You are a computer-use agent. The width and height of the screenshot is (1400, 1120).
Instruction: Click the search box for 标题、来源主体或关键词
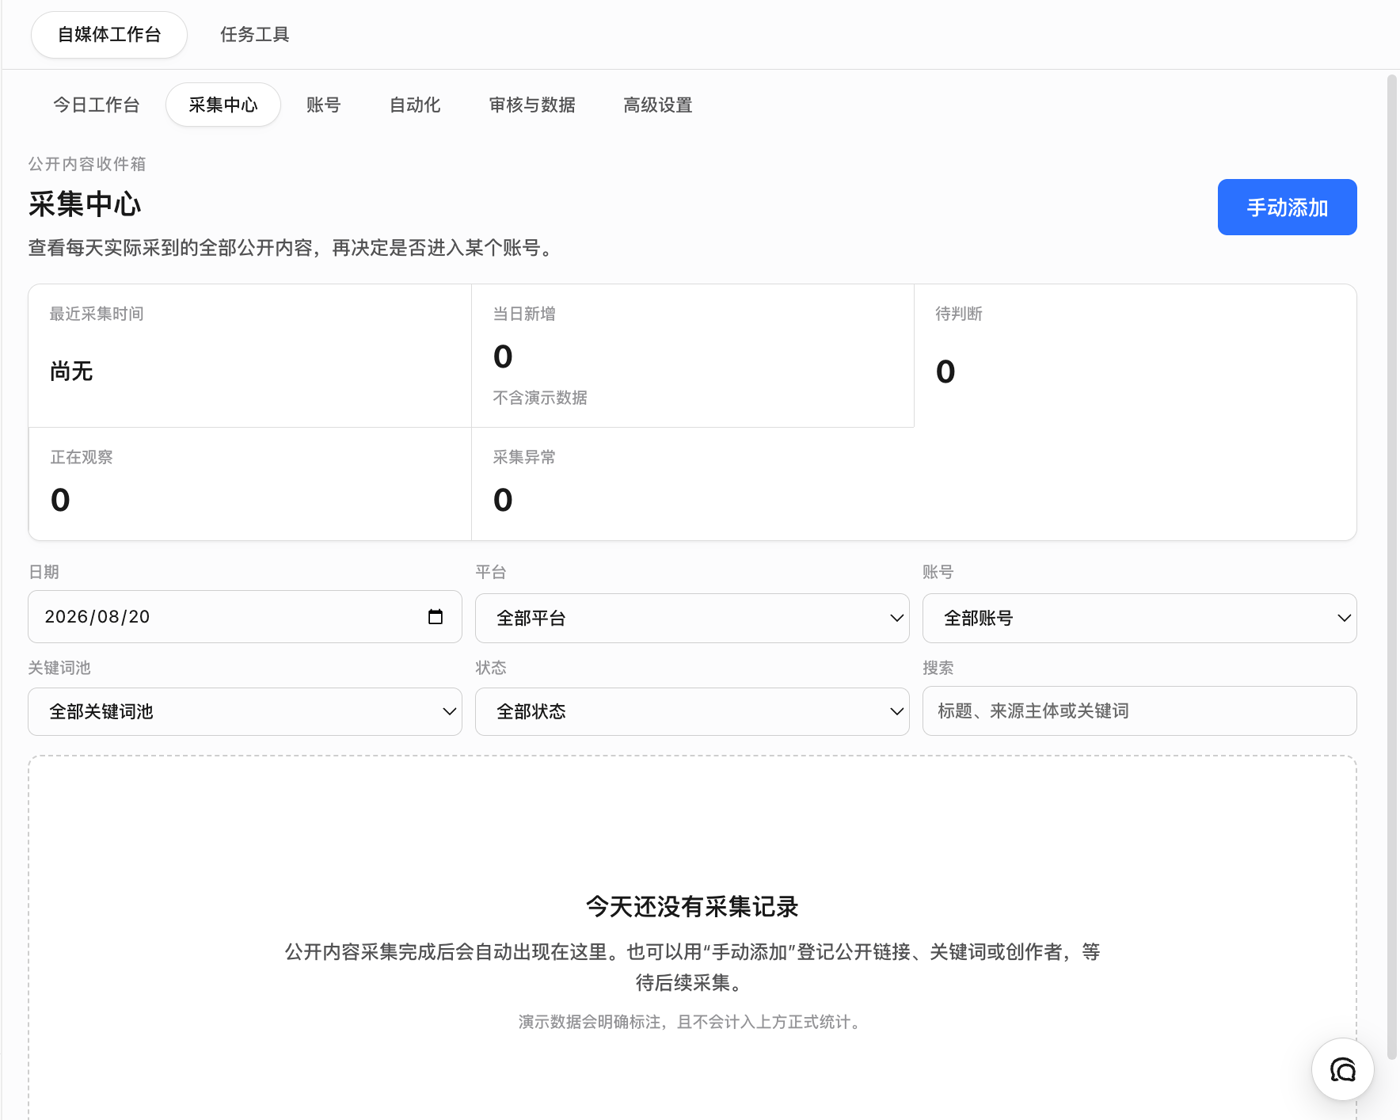click(x=1139, y=711)
